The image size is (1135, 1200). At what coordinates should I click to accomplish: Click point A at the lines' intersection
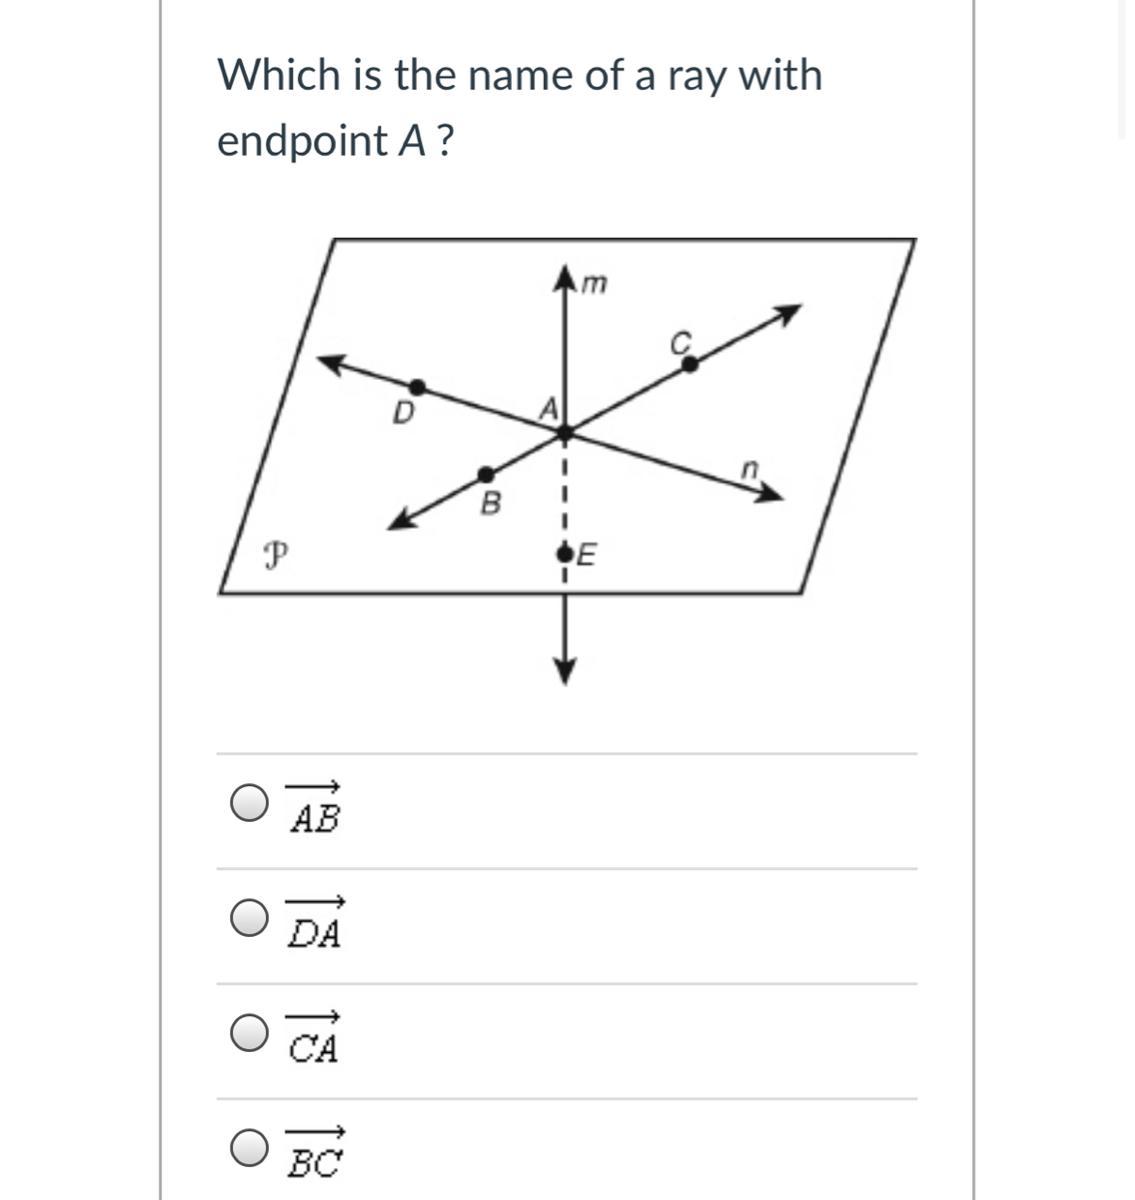(x=565, y=434)
